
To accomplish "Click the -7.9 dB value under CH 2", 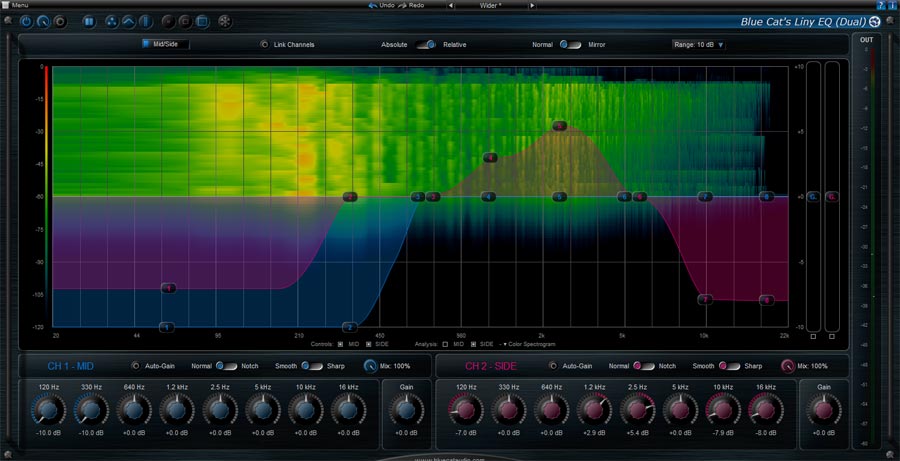I will [x=723, y=432].
